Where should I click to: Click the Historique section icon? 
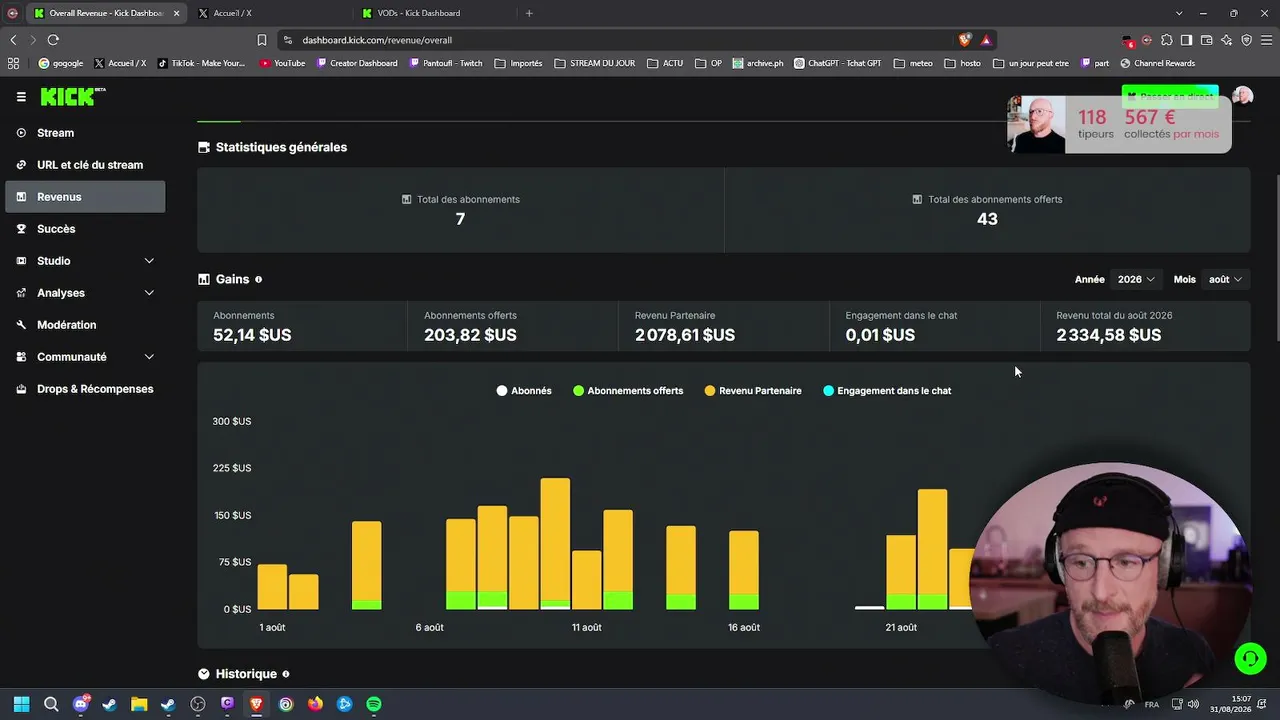coord(204,674)
